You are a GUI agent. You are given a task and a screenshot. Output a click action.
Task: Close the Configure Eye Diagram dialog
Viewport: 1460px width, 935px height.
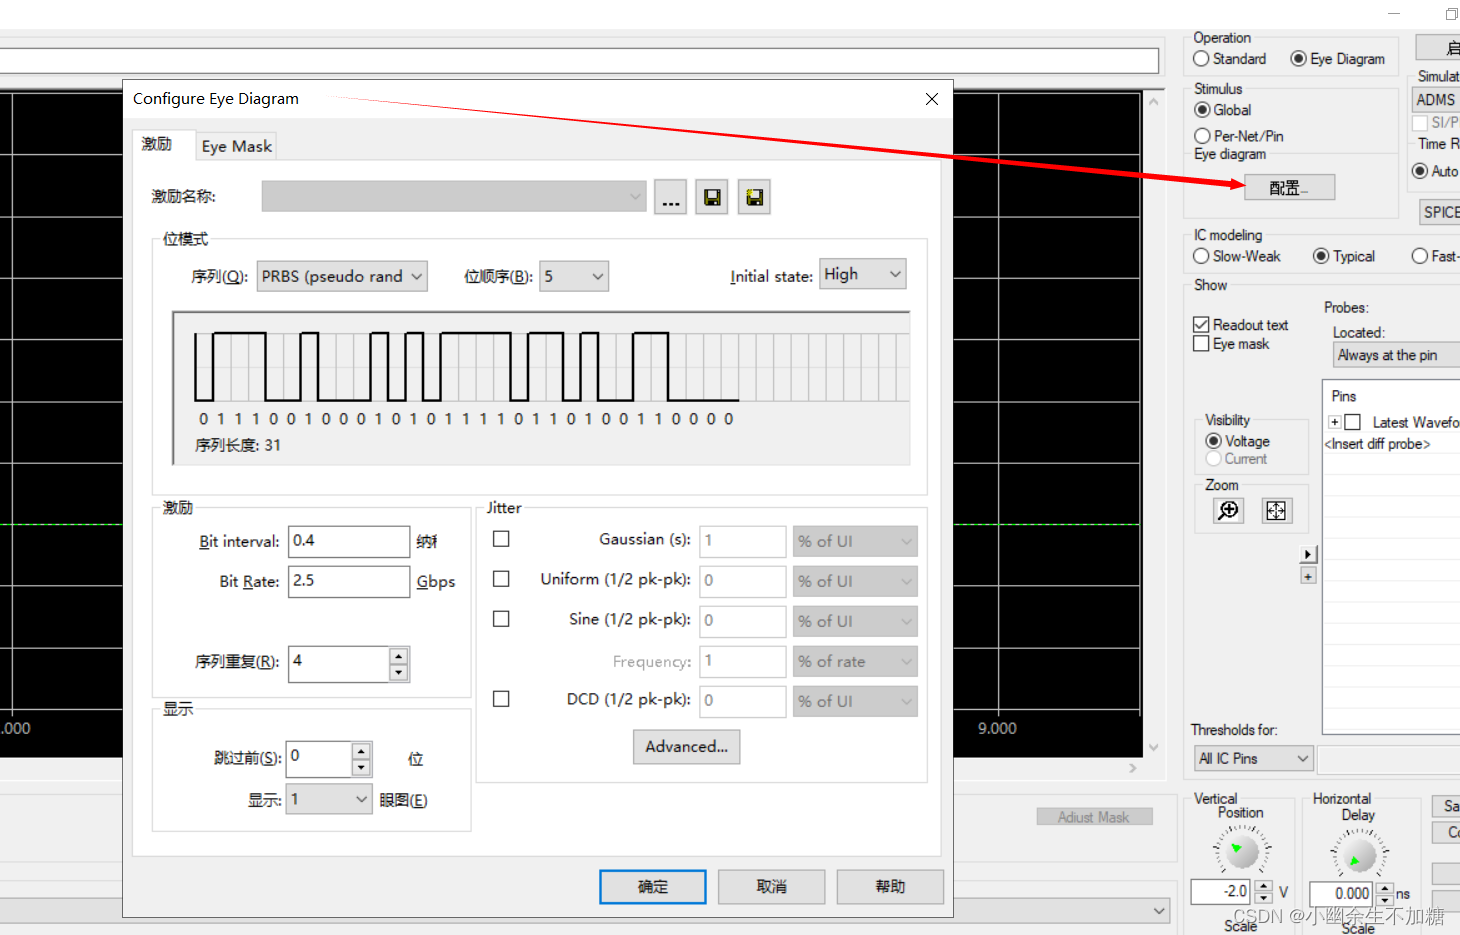tap(932, 99)
